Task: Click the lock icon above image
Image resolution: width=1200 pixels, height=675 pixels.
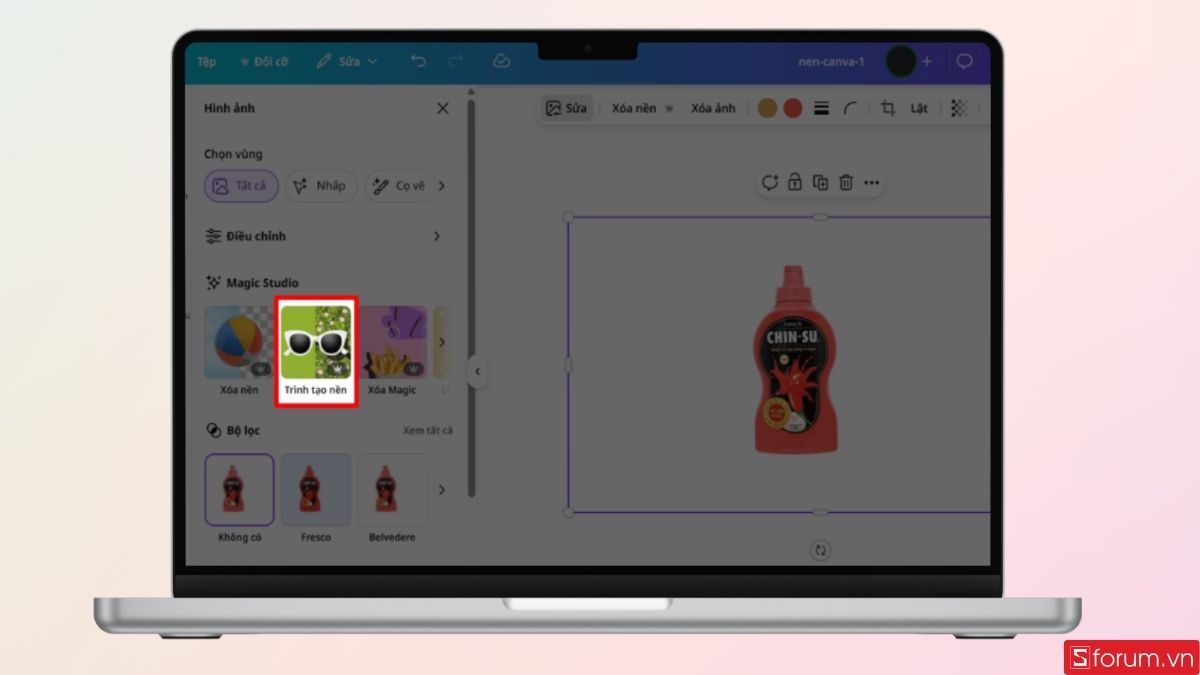Action: pyautogui.click(x=794, y=183)
